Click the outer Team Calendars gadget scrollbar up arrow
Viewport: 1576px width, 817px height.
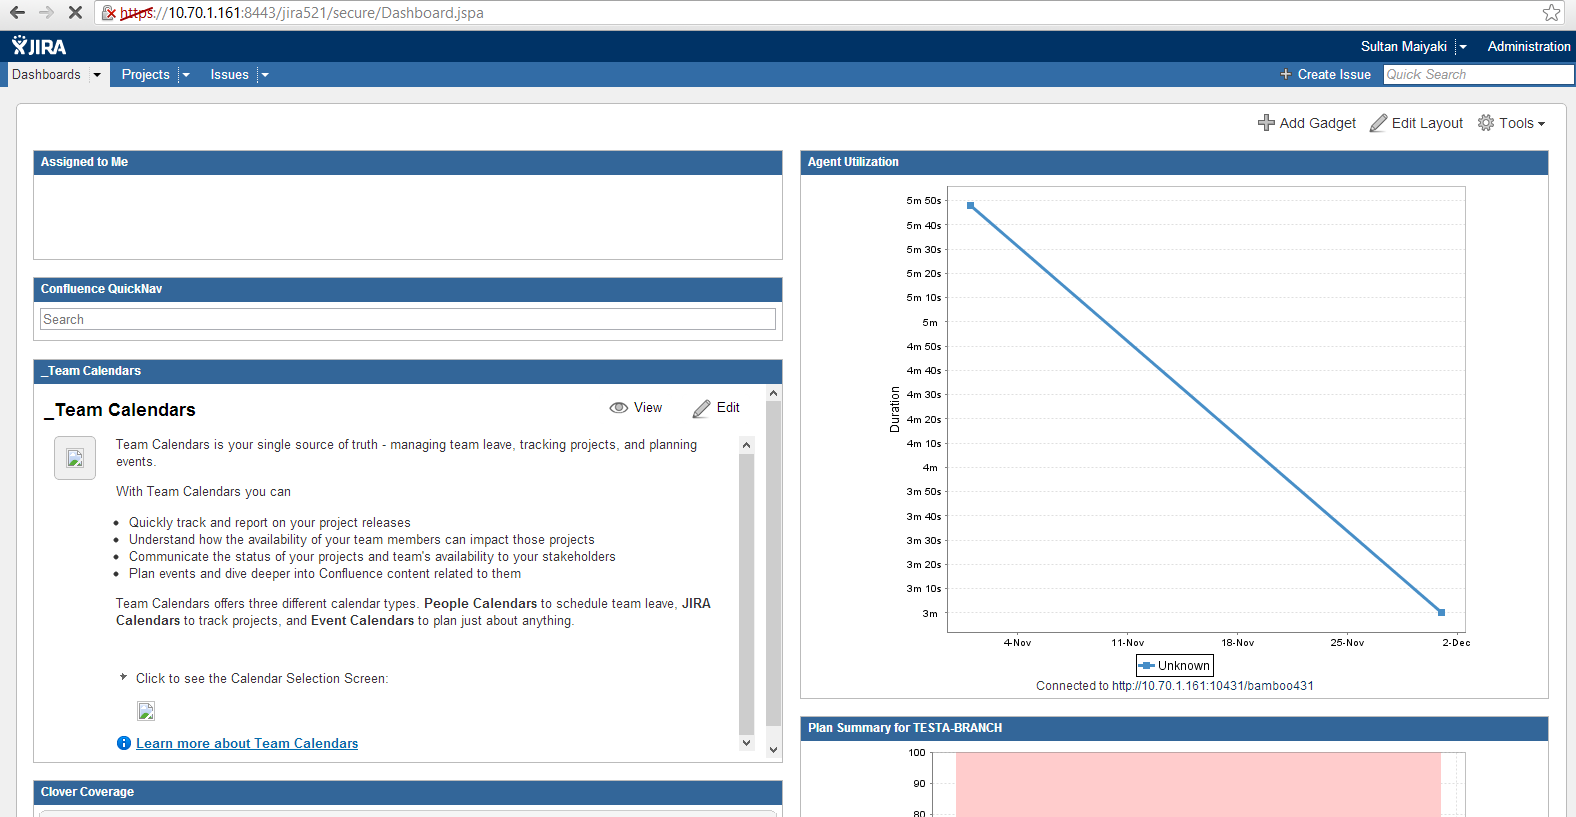(x=773, y=393)
